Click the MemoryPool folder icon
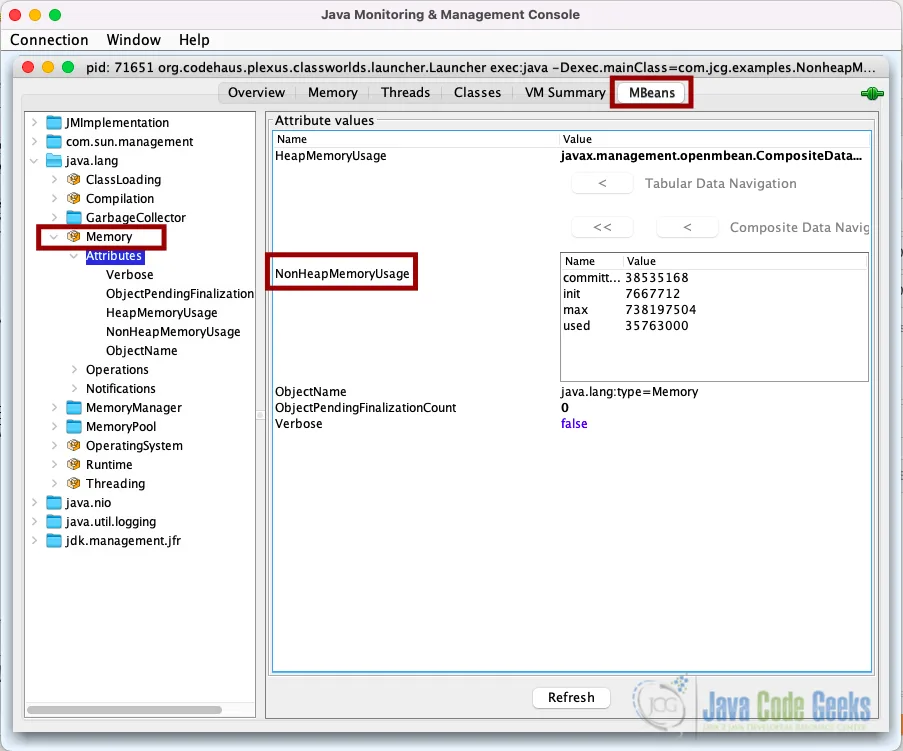This screenshot has height=751, width=903. (74, 427)
